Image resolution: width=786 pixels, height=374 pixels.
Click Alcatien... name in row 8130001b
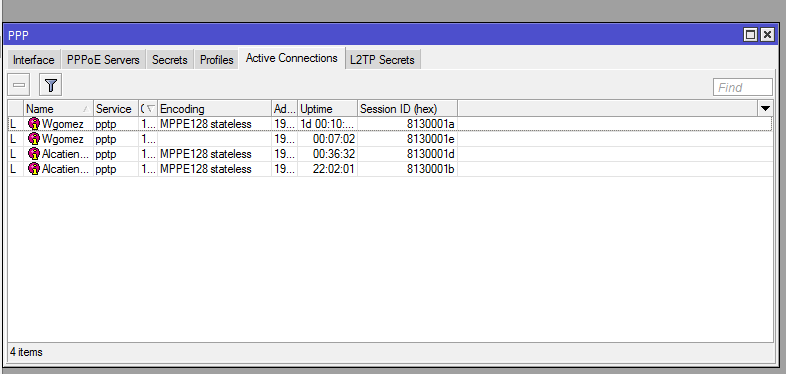pos(66,169)
